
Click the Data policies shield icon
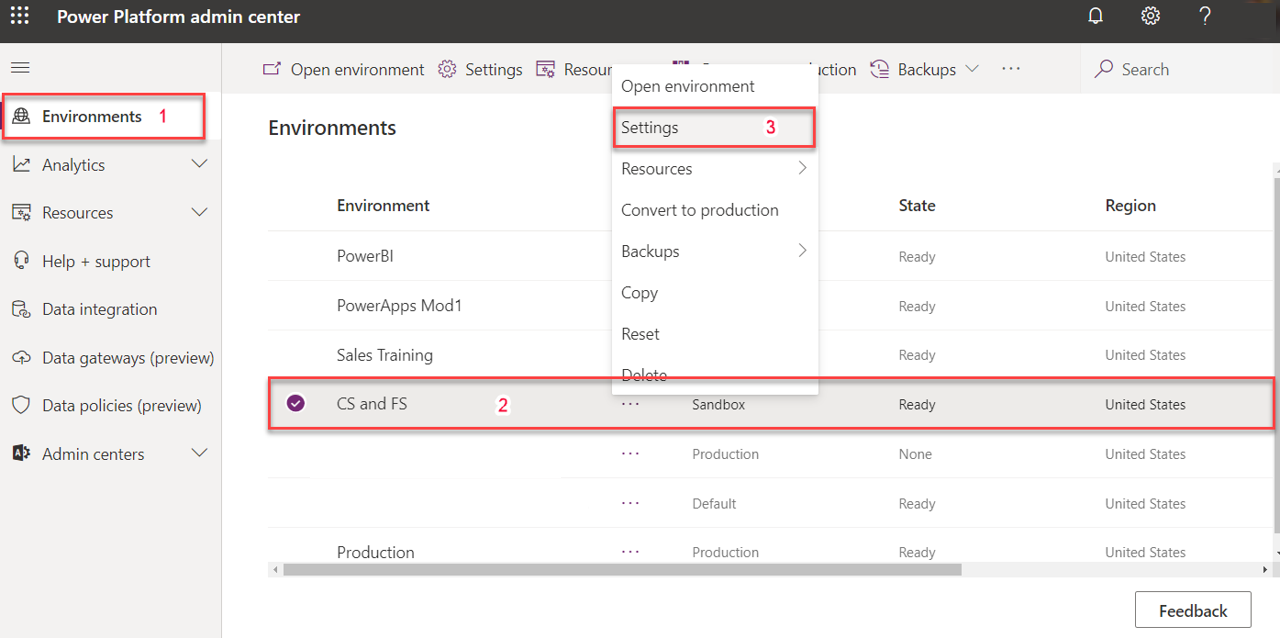[x=21, y=405]
